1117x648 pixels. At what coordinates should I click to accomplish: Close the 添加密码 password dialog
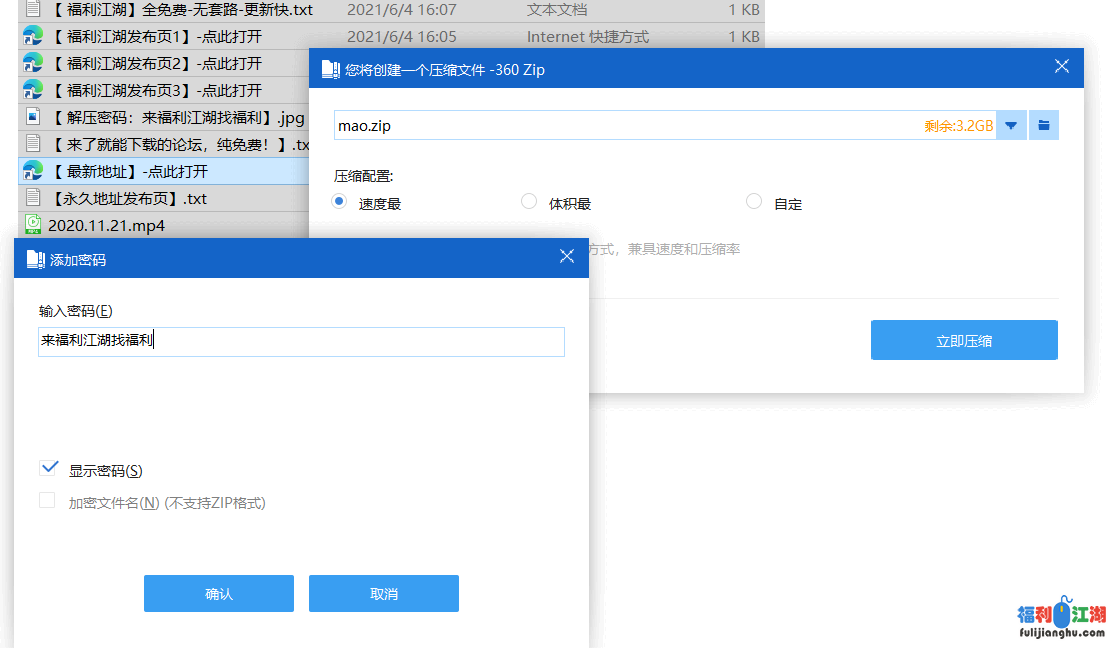(566, 257)
